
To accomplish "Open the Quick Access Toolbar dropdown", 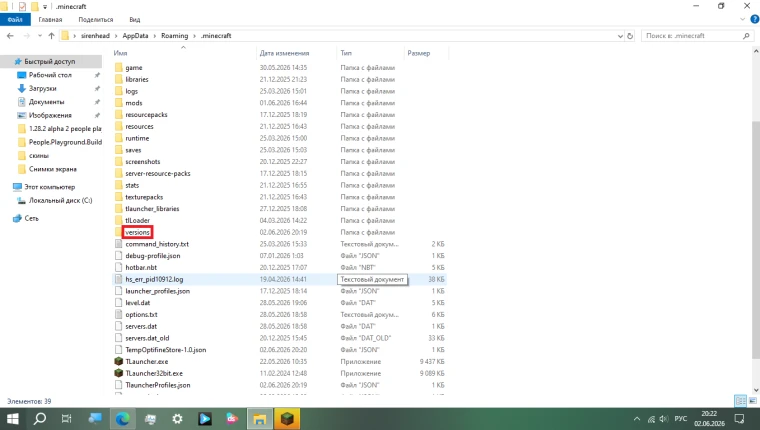I will pyautogui.click(x=45, y=7).
